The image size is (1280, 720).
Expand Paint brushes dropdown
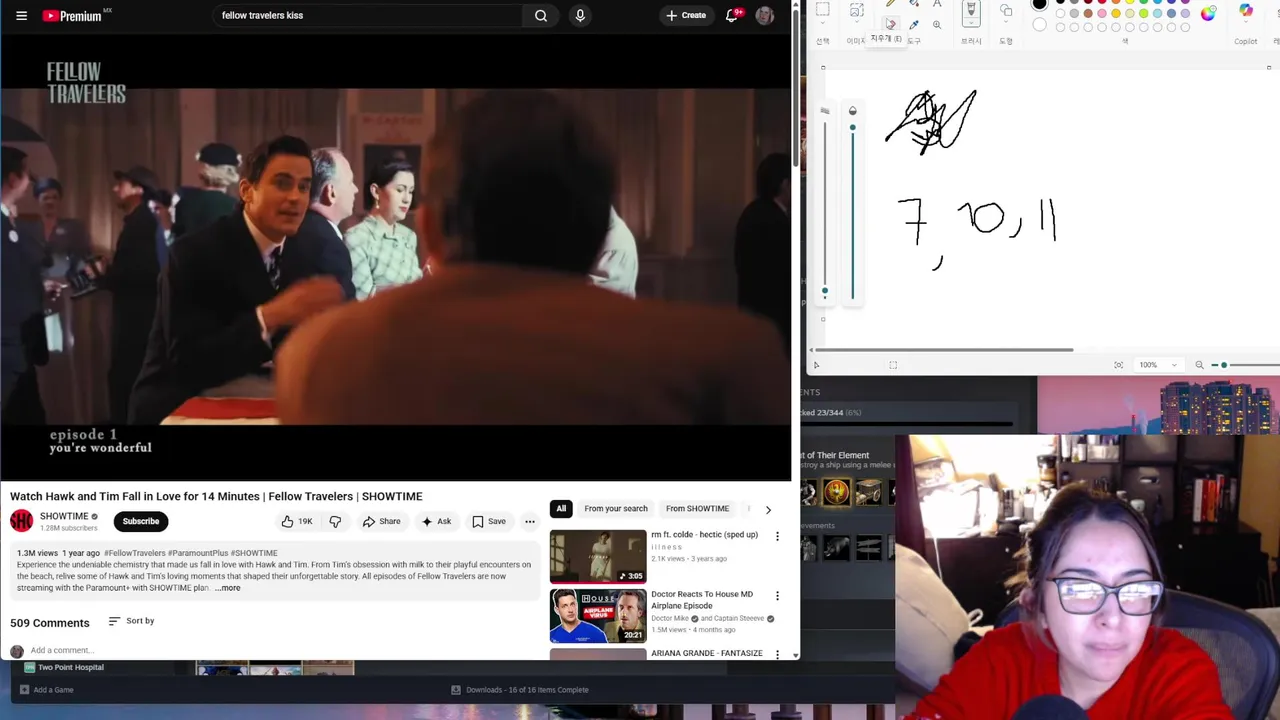click(x=971, y=22)
